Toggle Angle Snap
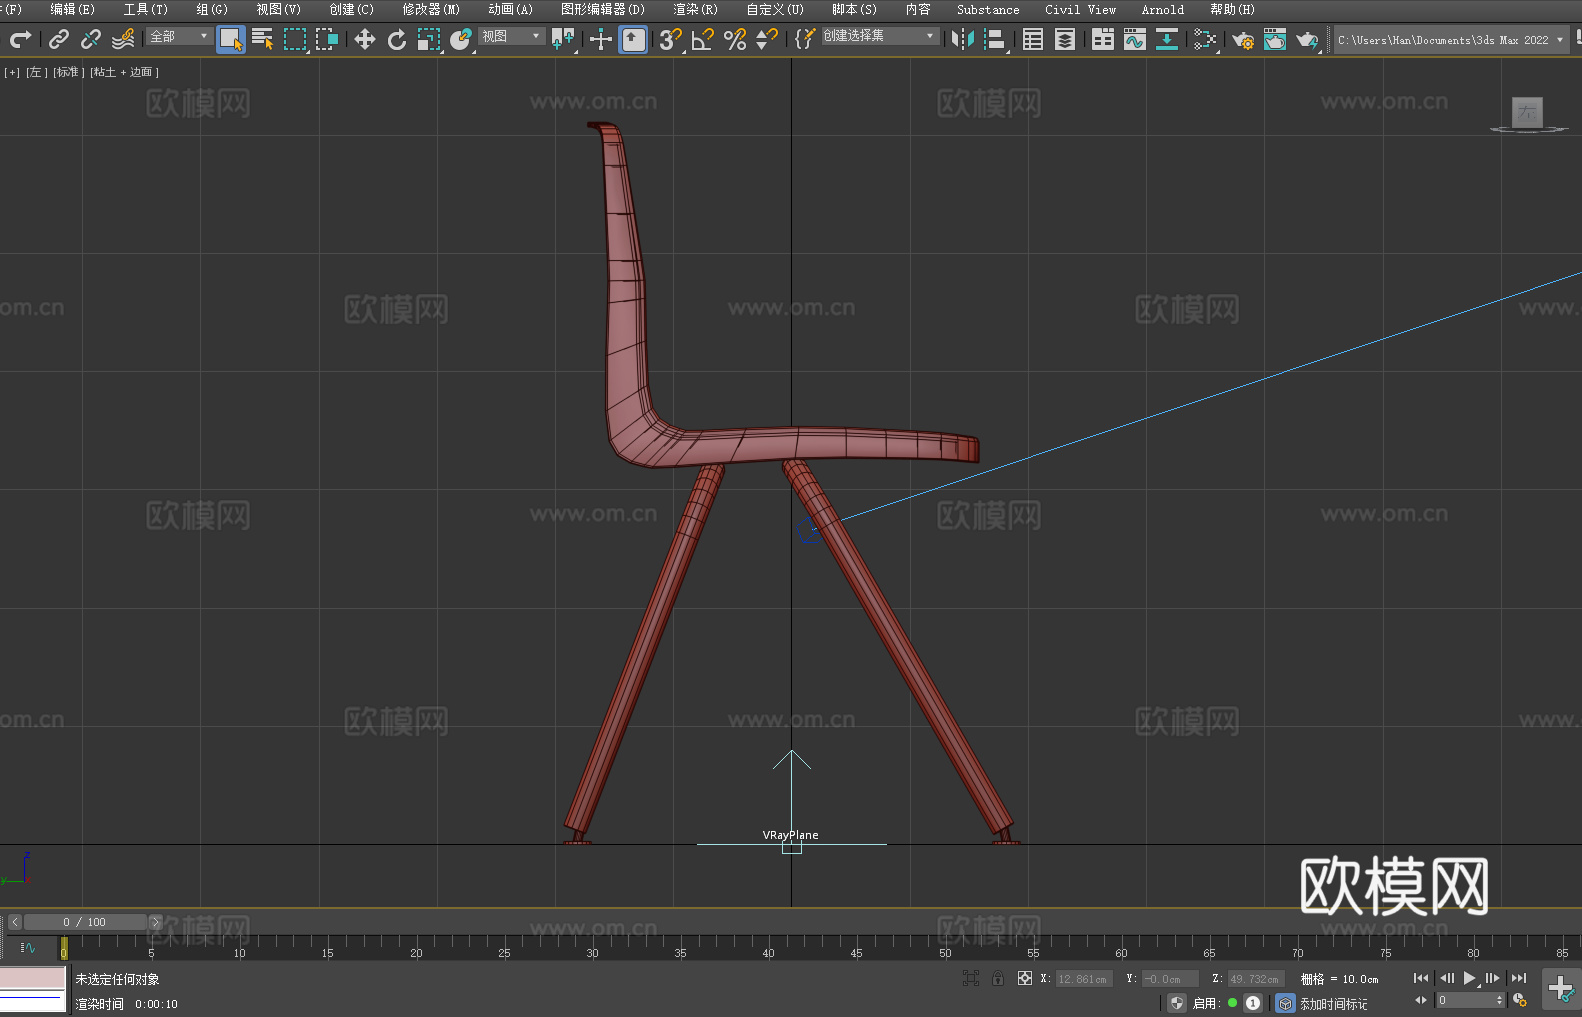This screenshot has width=1582, height=1017. [703, 39]
